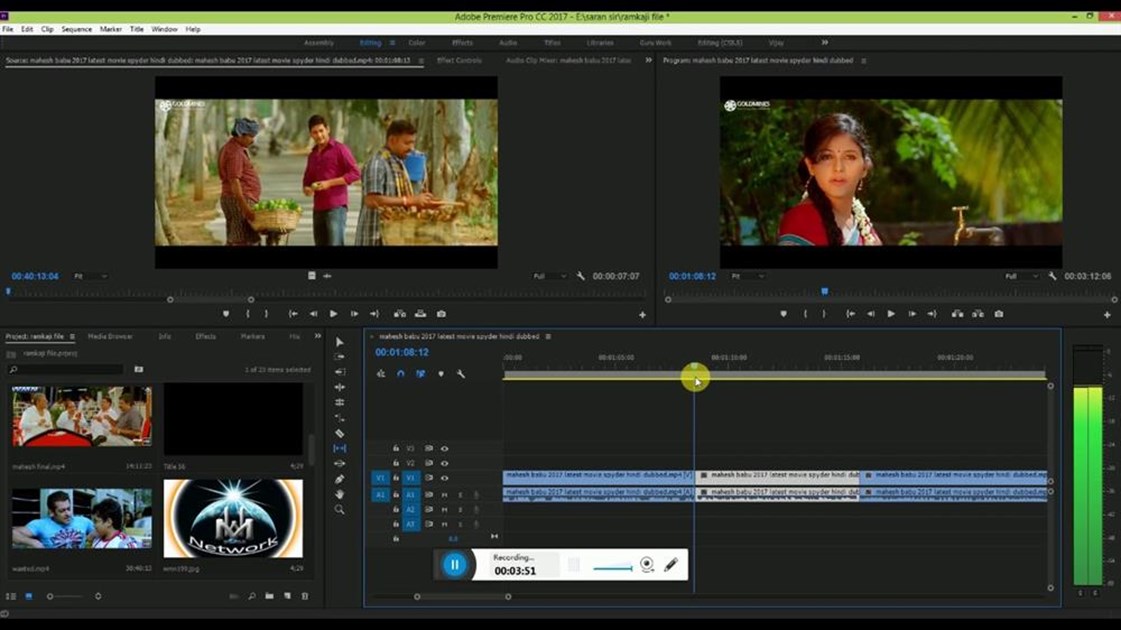Step forward one frame in Program monitor
This screenshot has width=1121, height=630.
(x=912, y=314)
